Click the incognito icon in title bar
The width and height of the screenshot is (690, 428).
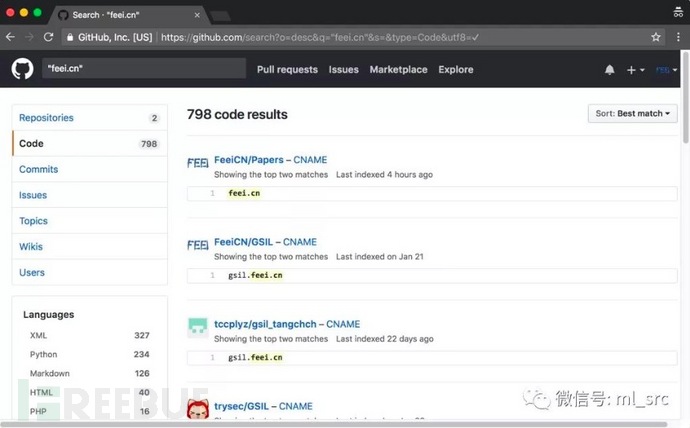click(678, 12)
